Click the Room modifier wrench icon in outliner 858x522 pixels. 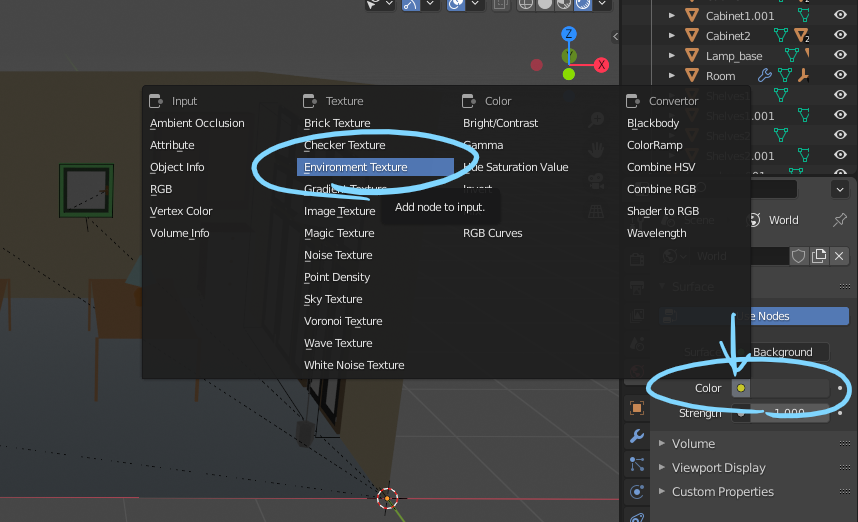pos(764,76)
